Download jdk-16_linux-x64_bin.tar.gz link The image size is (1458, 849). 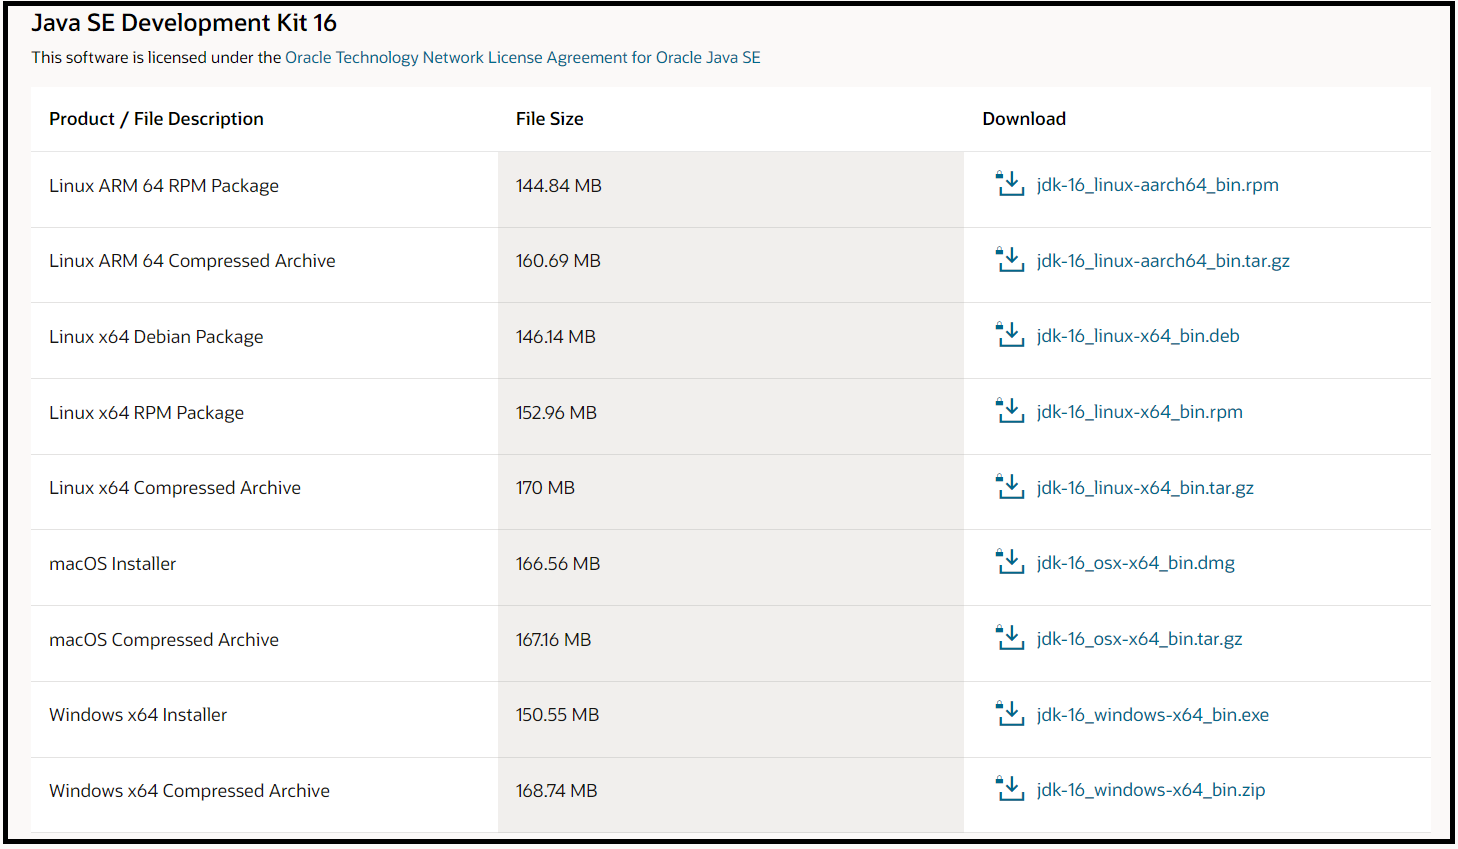[1145, 488]
